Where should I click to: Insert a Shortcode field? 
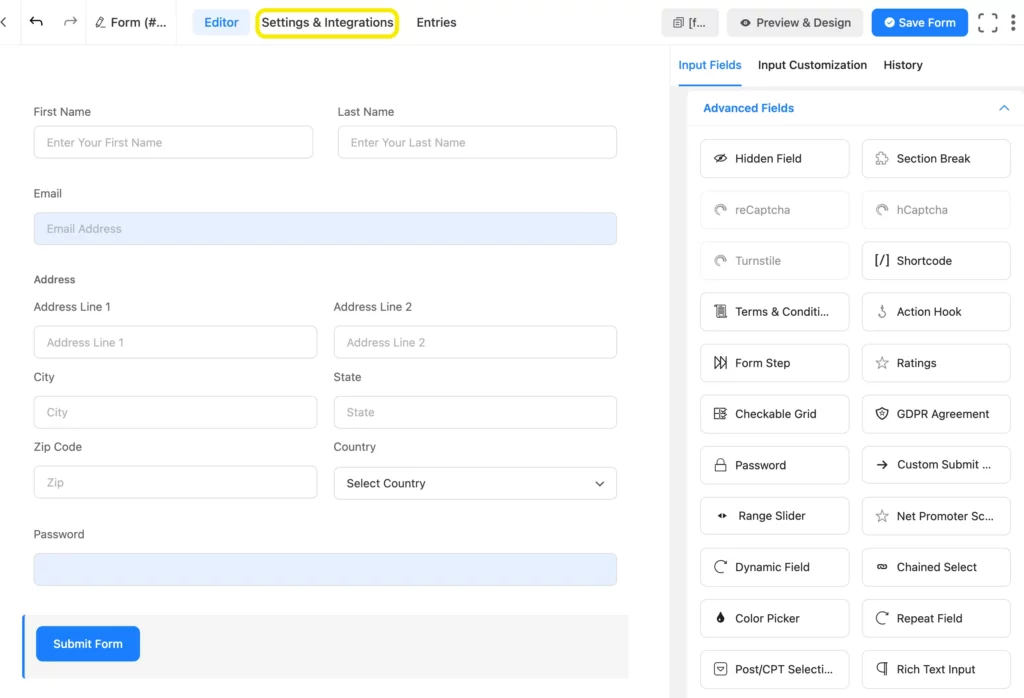tap(936, 261)
